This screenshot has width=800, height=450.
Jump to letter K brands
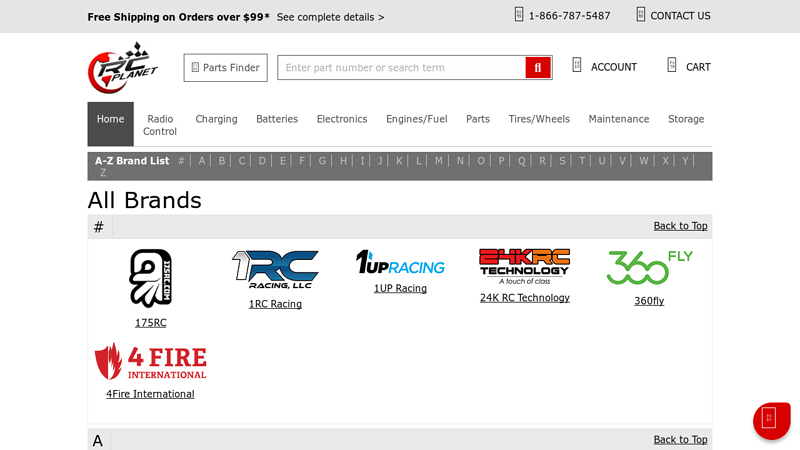(399, 161)
